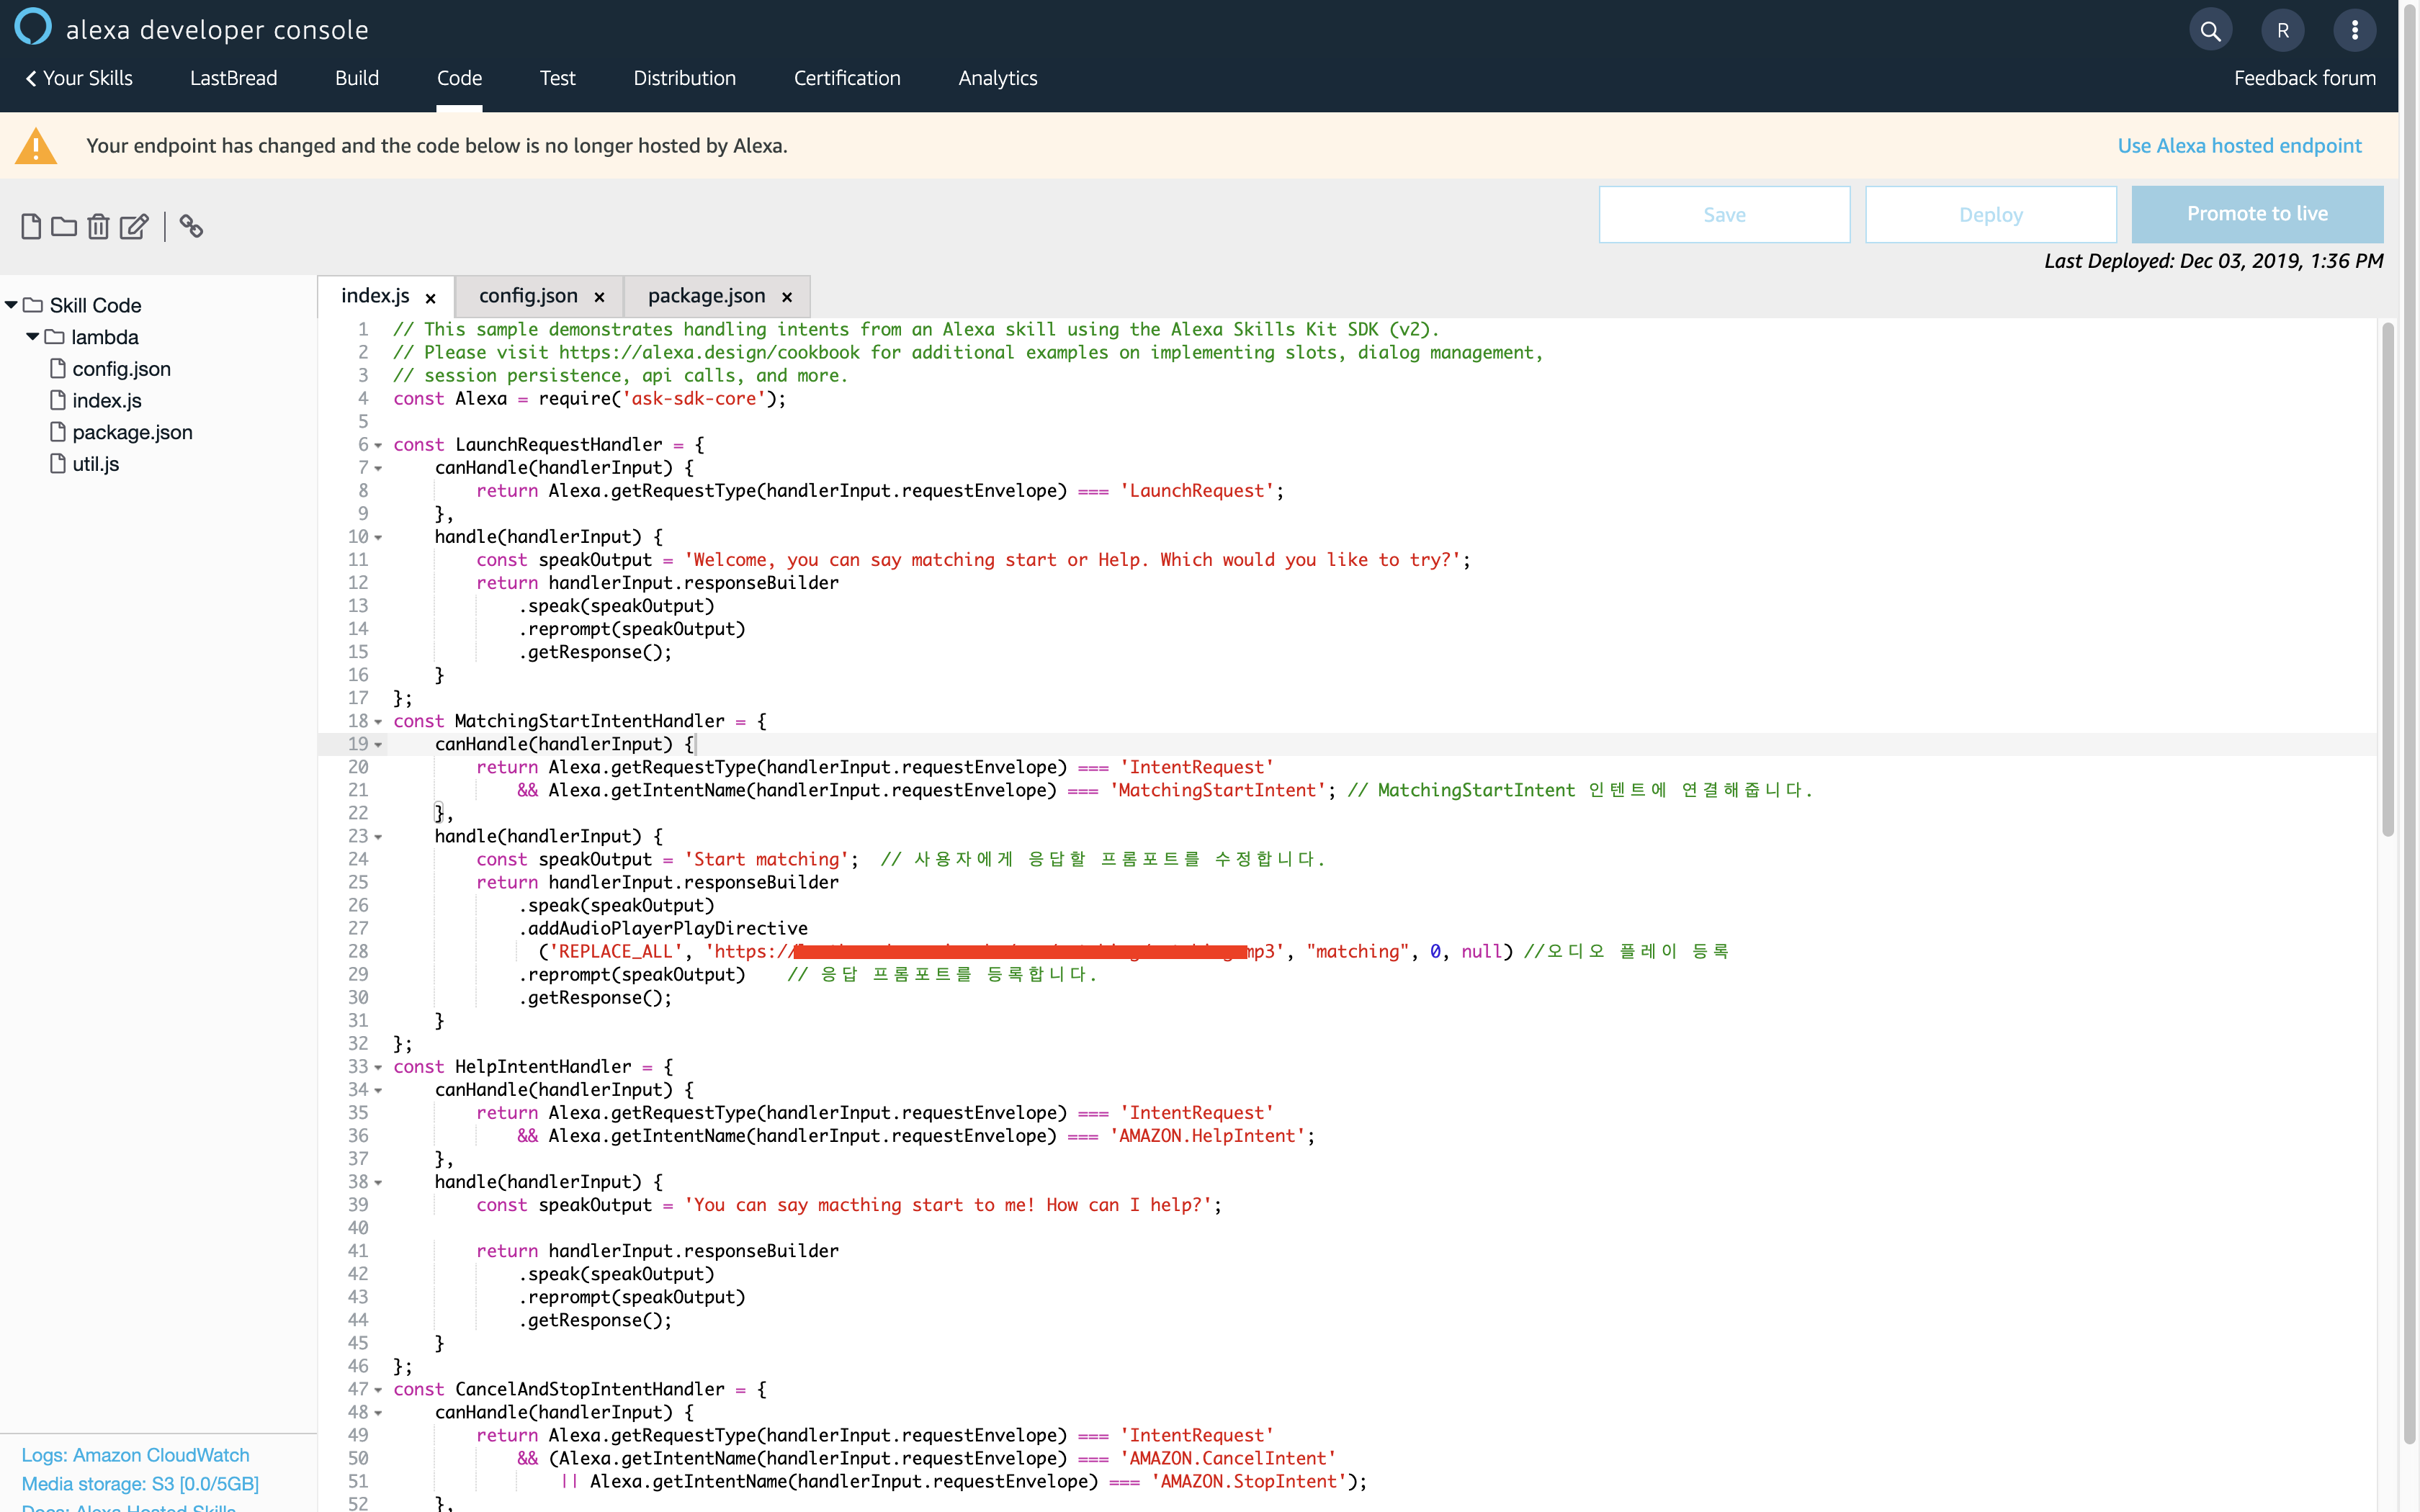The width and height of the screenshot is (2420, 1512).
Task: Go back using the Your Skills chevron
Action: pyautogui.click(x=31, y=78)
